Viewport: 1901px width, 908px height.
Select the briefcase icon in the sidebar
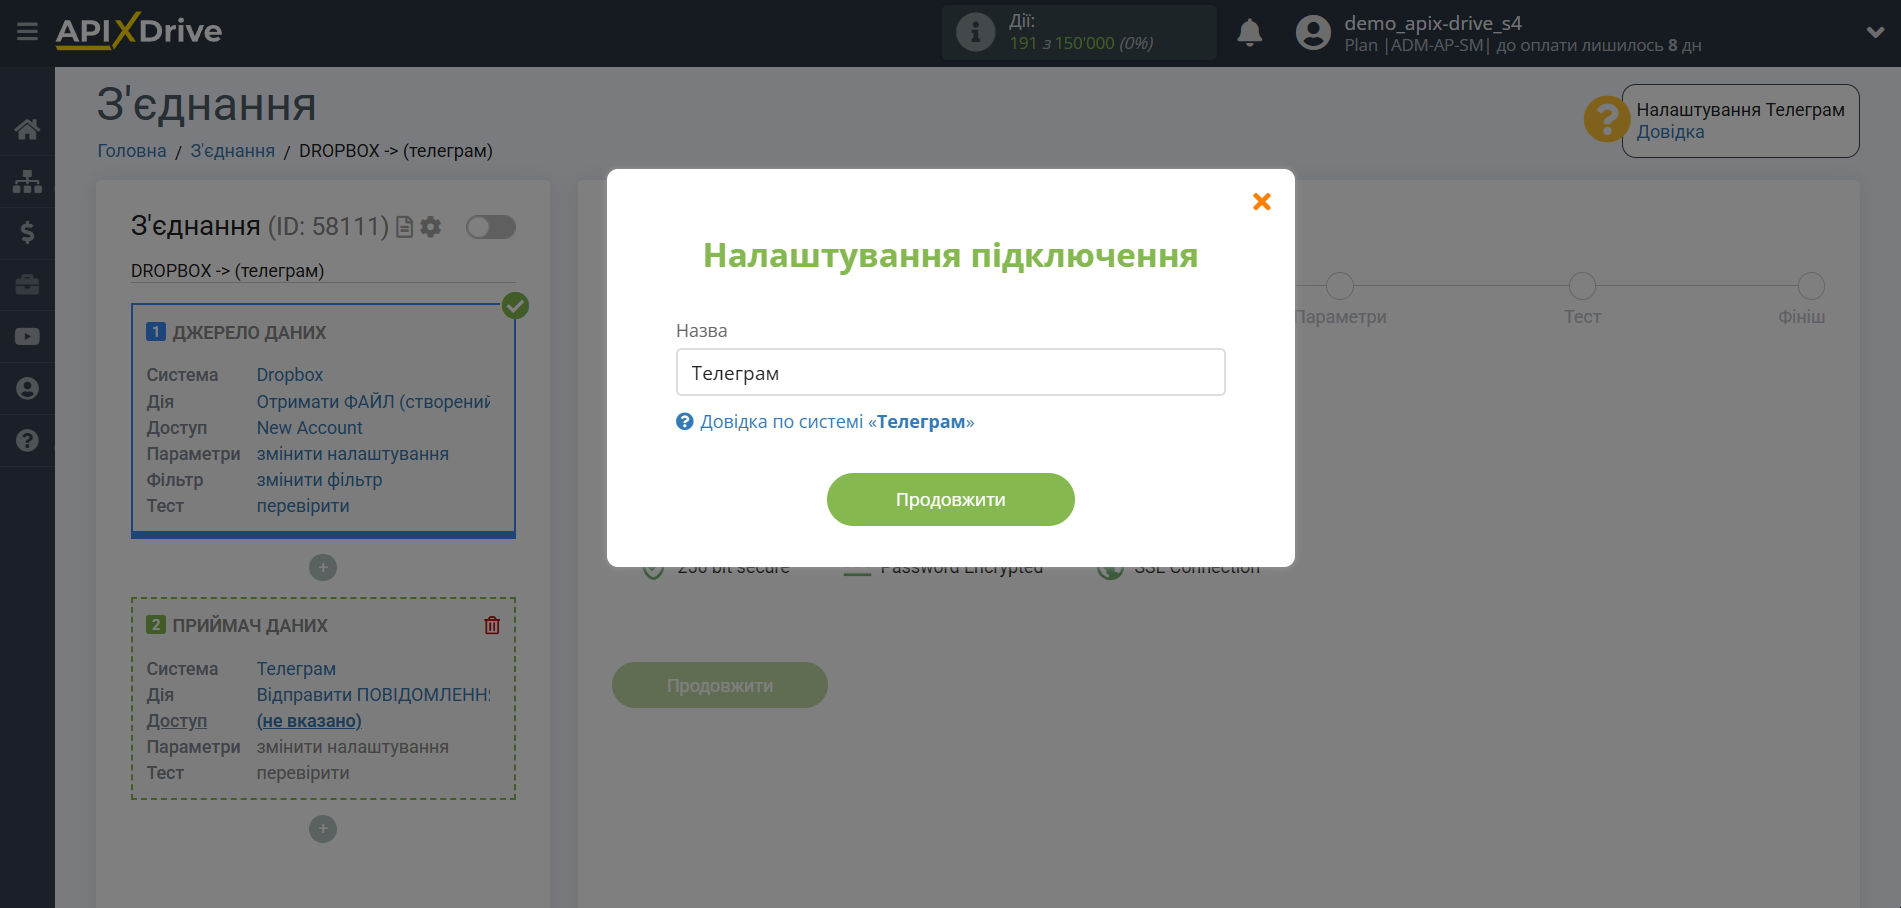pos(27,285)
